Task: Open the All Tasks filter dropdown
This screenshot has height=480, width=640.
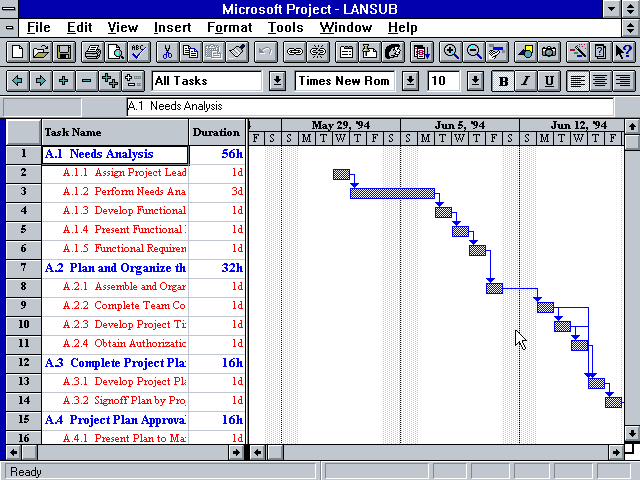Action: point(277,81)
